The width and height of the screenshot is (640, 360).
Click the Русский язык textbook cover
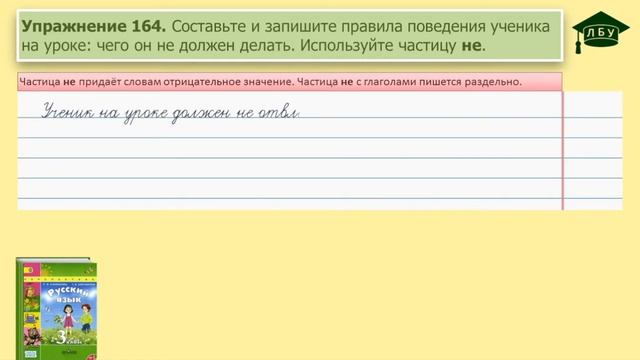(x=57, y=309)
